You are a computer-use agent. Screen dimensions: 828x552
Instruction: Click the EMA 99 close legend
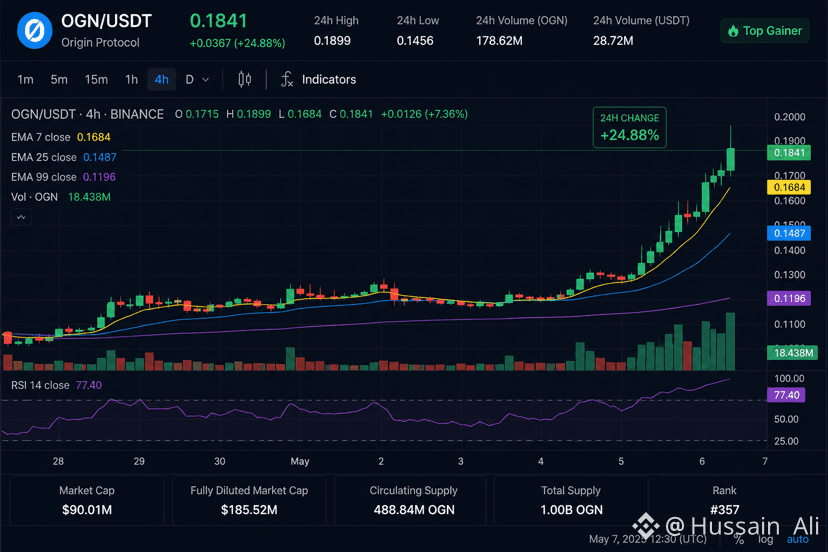63,177
